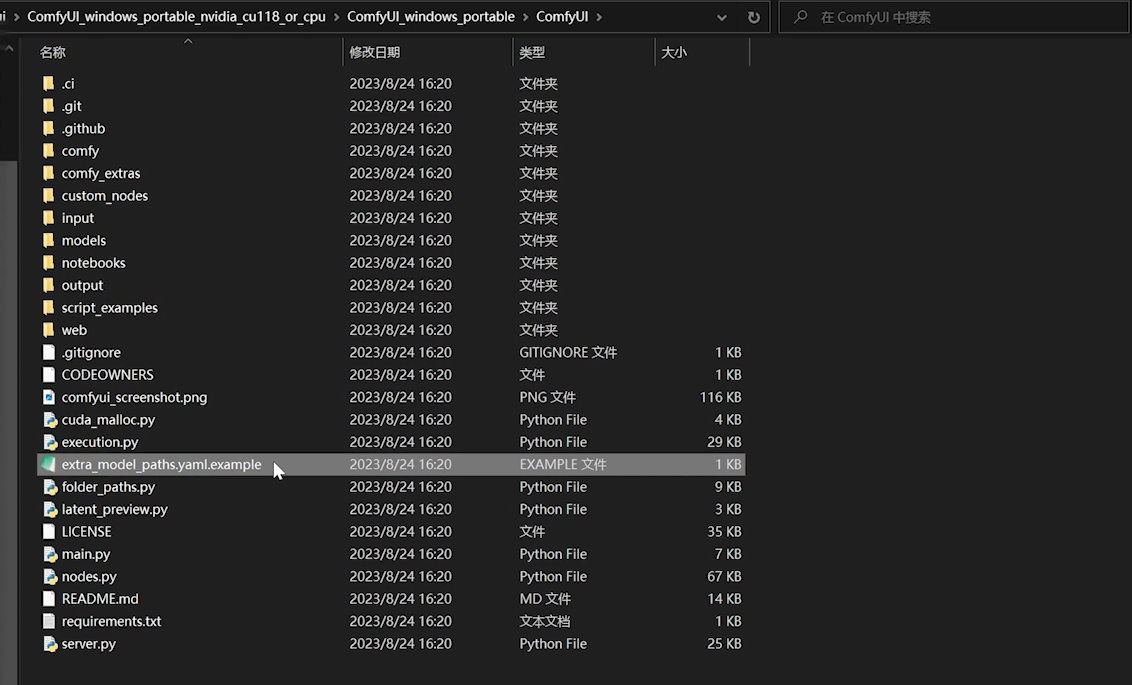1132x685 pixels.
Task: Refresh the ComfyUI folder view
Action: (x=754, y=17)
